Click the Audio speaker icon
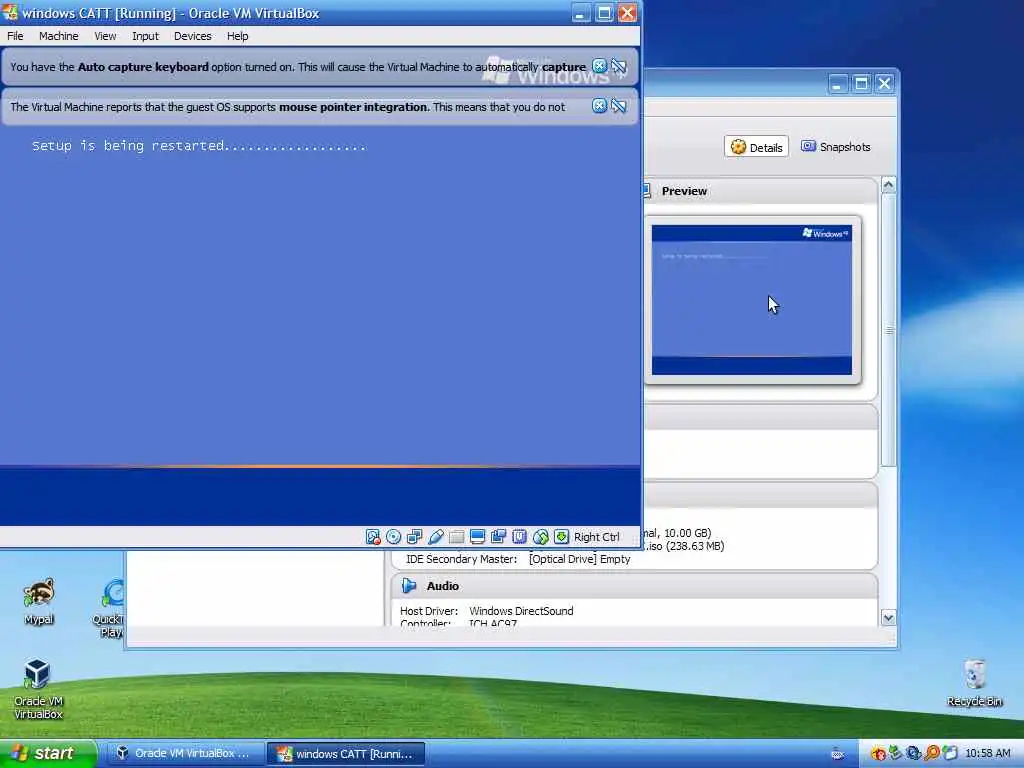This screenshot has width=1024, height=768. click(409, 586)
